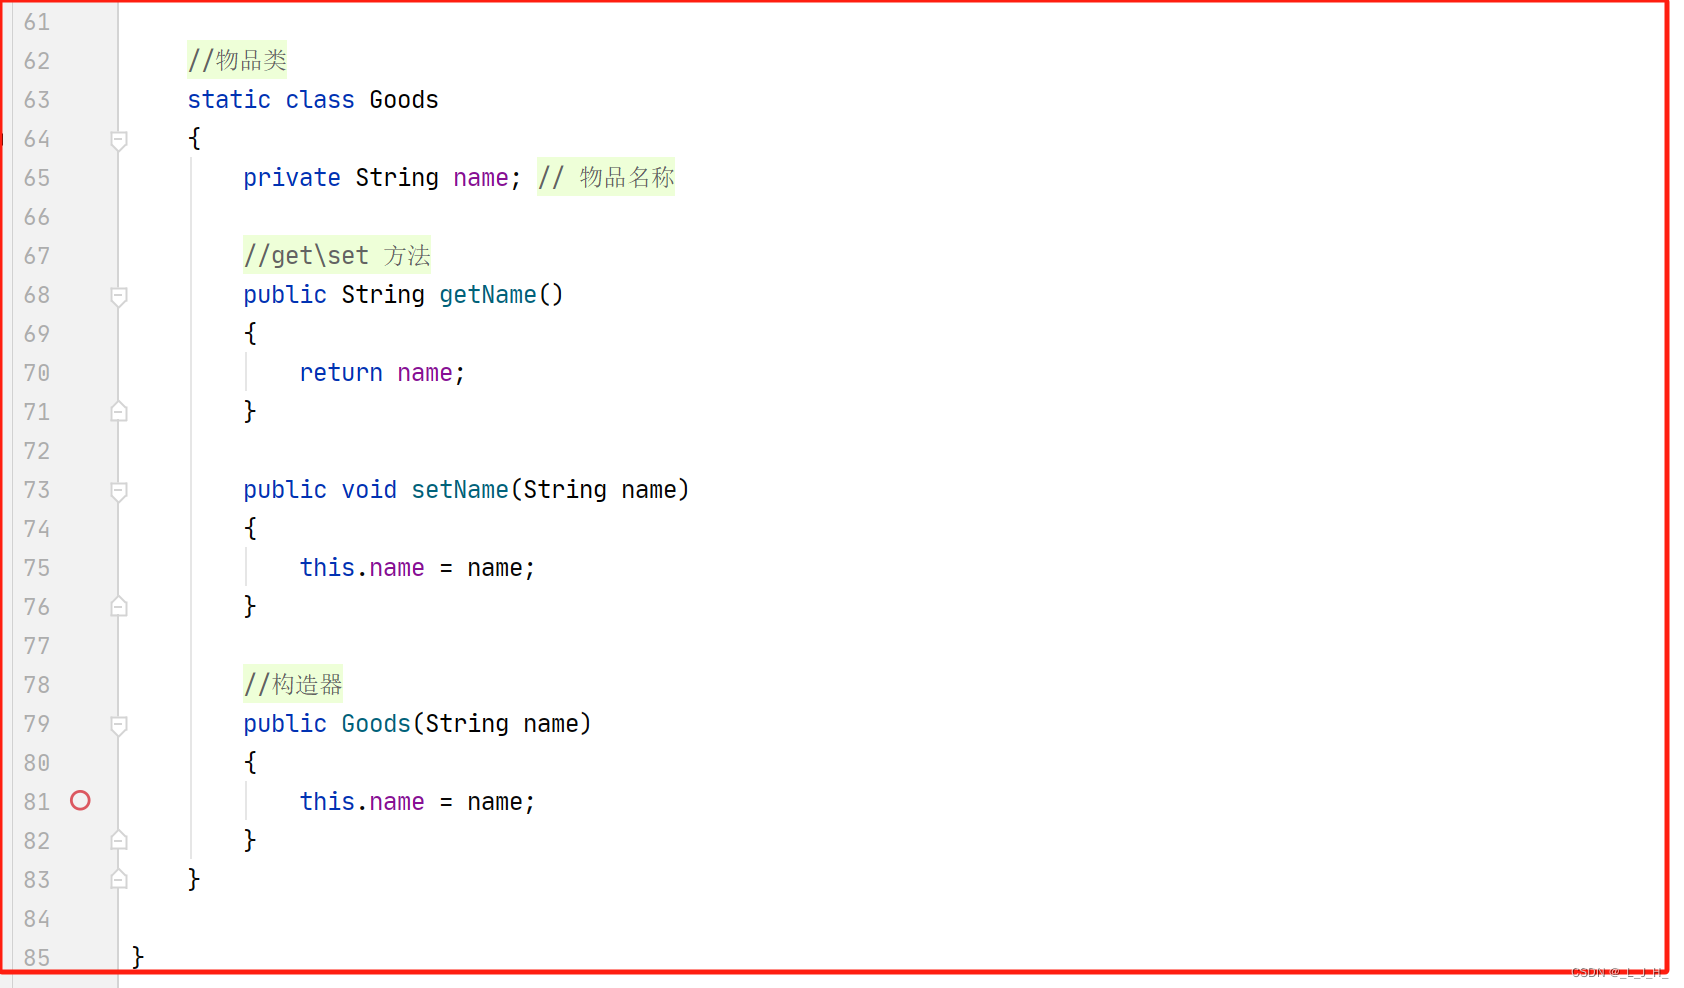Toggle the breakpoint on line 81

(x=80, y=801)
